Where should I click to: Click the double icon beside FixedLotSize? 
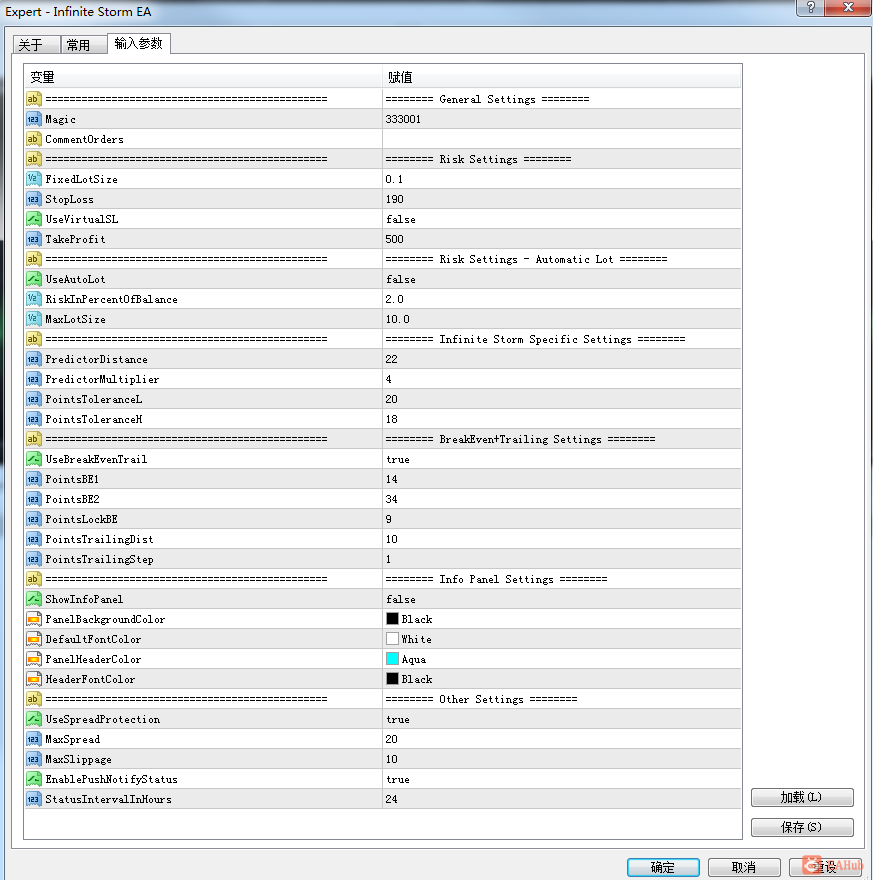34,179
